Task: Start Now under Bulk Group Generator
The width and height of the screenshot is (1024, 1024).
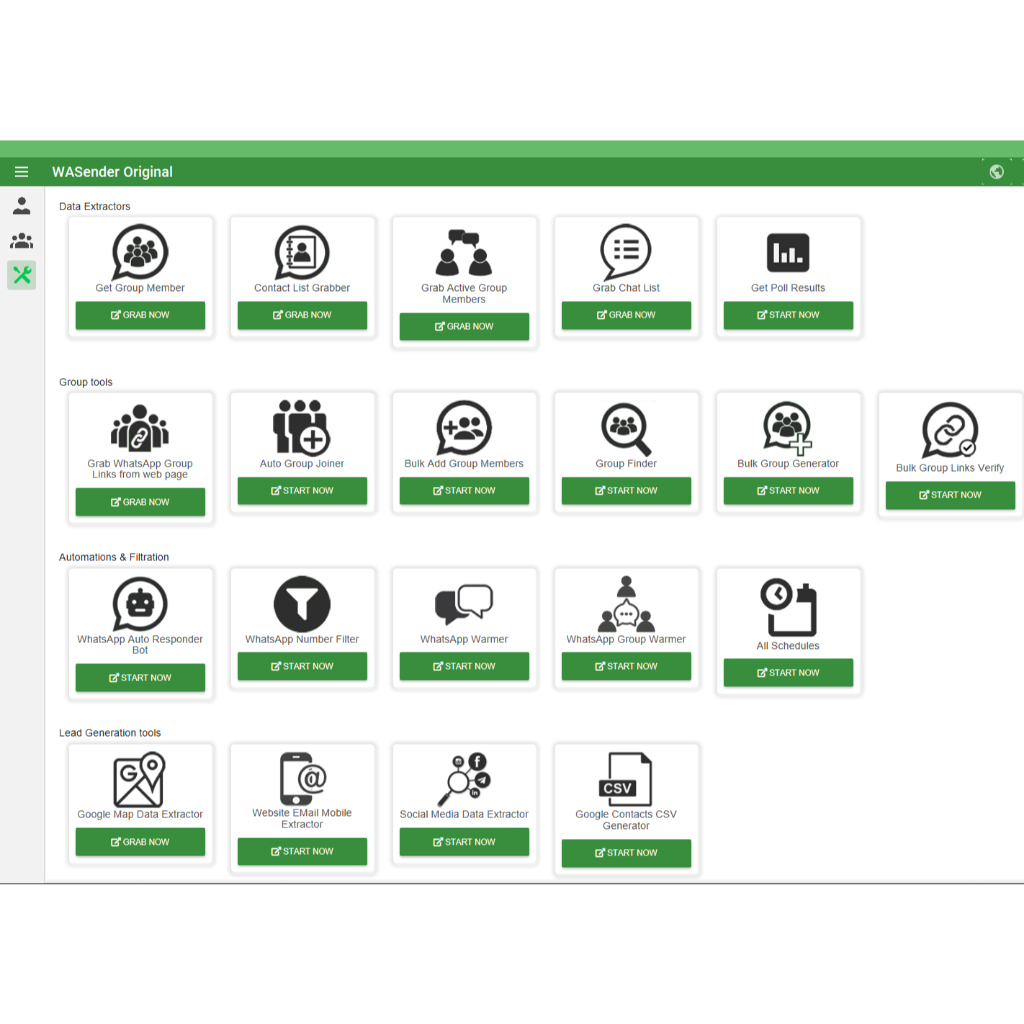Action: click(x=788, y=490)
